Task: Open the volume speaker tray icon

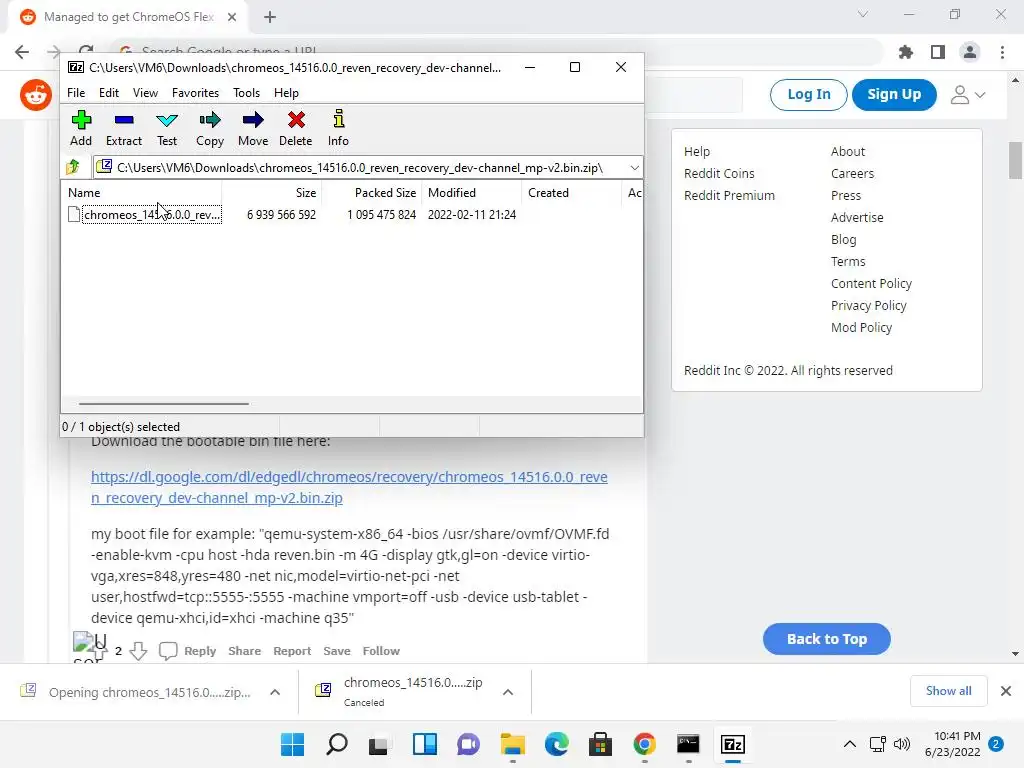Action: [902, 744]
